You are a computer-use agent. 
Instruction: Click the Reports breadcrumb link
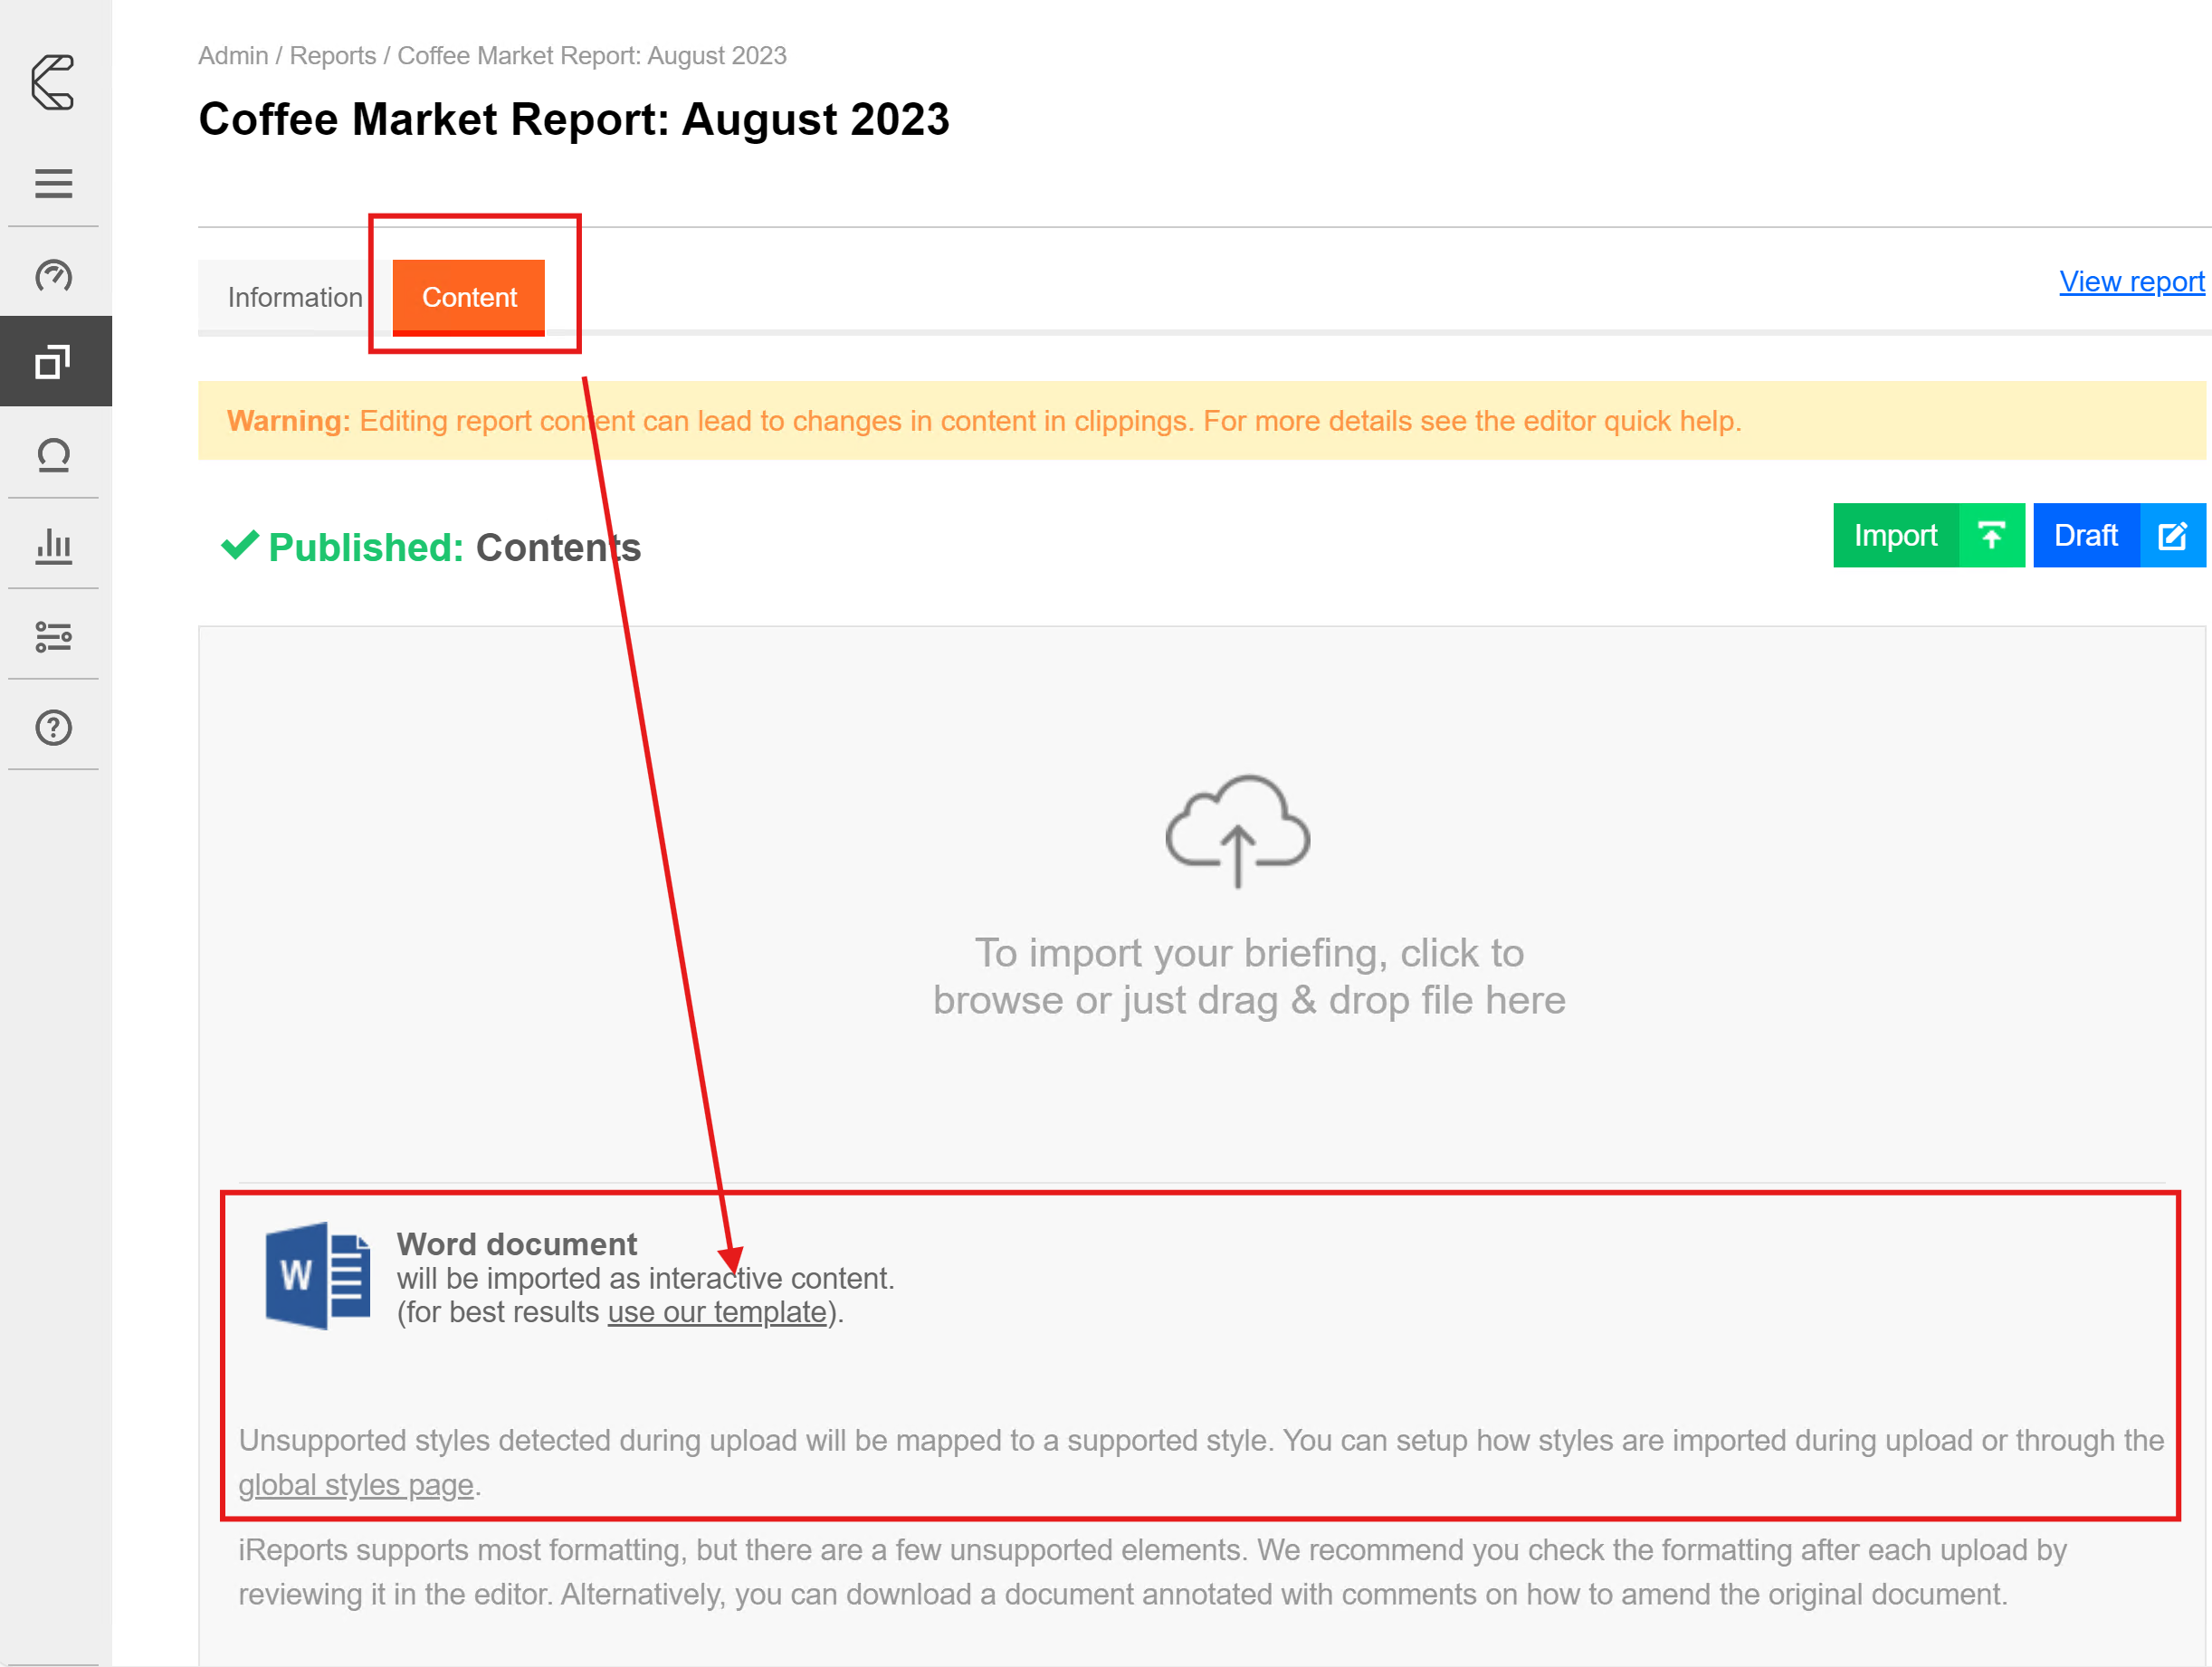point(333,55)
